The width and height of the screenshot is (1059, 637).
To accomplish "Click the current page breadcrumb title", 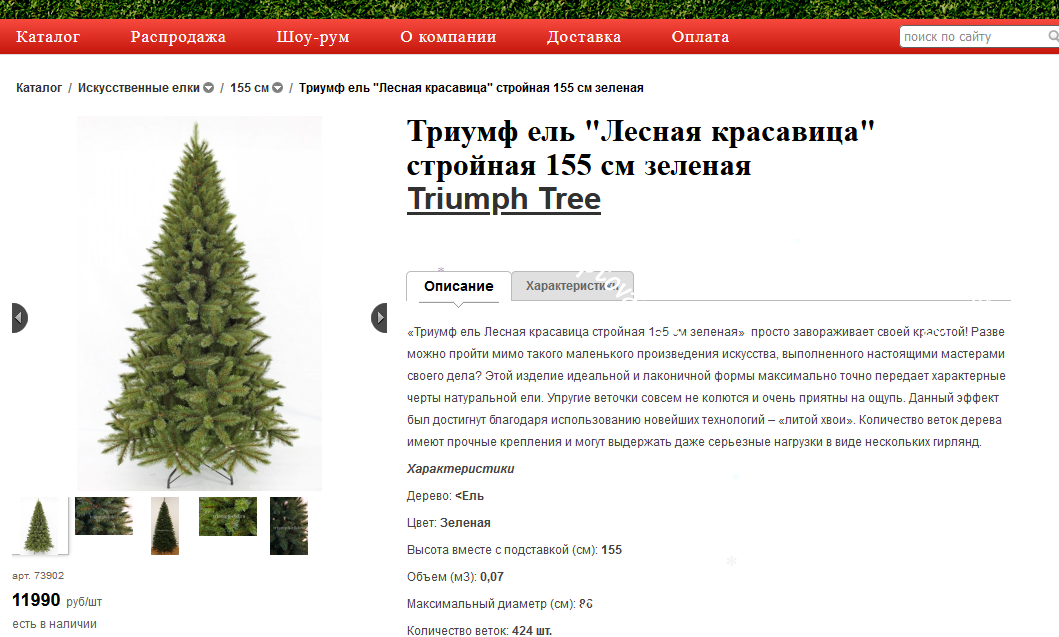I will (x=471, y=88).
